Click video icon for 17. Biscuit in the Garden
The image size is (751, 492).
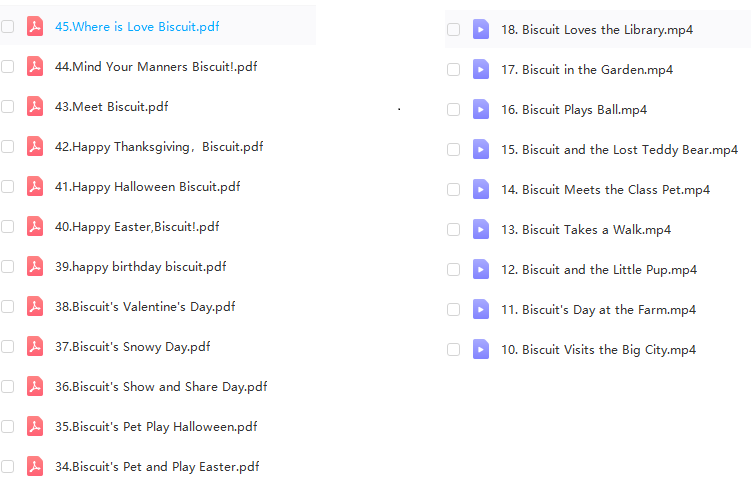pos(481,69)
